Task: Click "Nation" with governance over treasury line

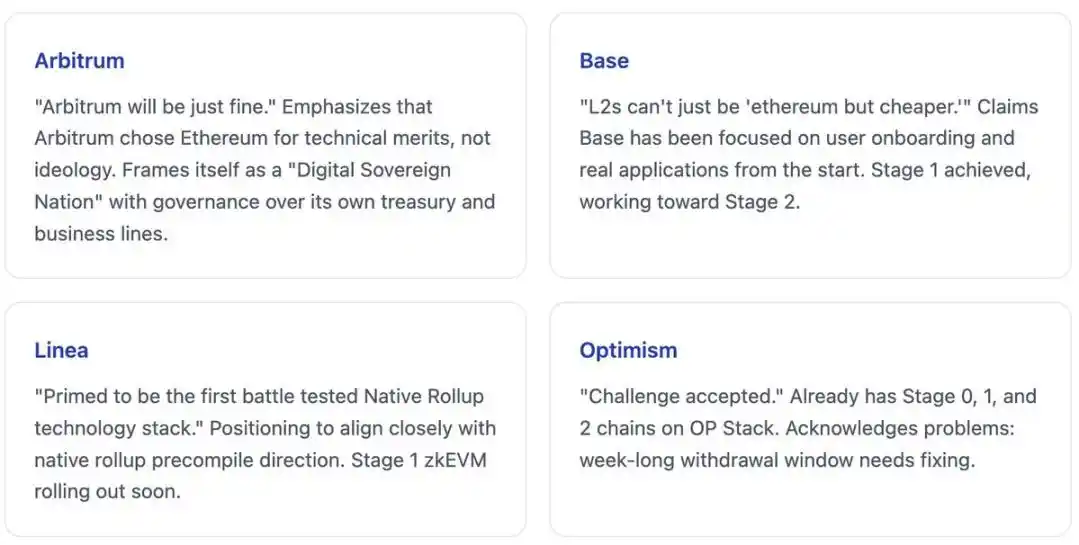Action: click(x=264, y=202)
